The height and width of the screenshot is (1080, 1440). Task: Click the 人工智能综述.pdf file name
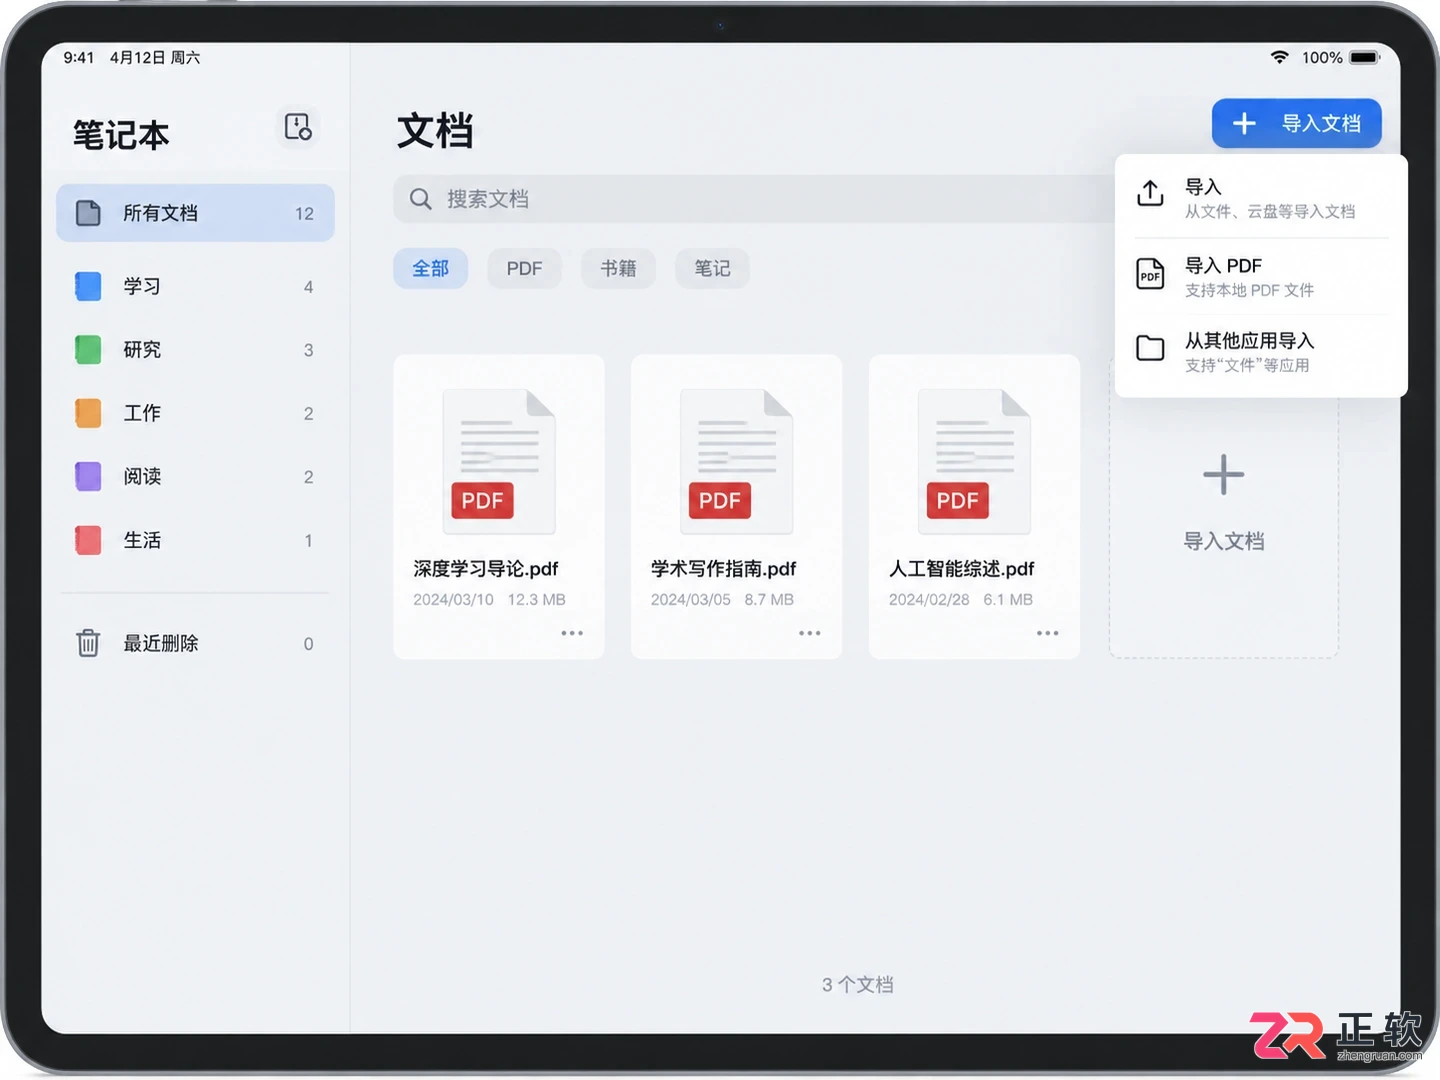962,569
